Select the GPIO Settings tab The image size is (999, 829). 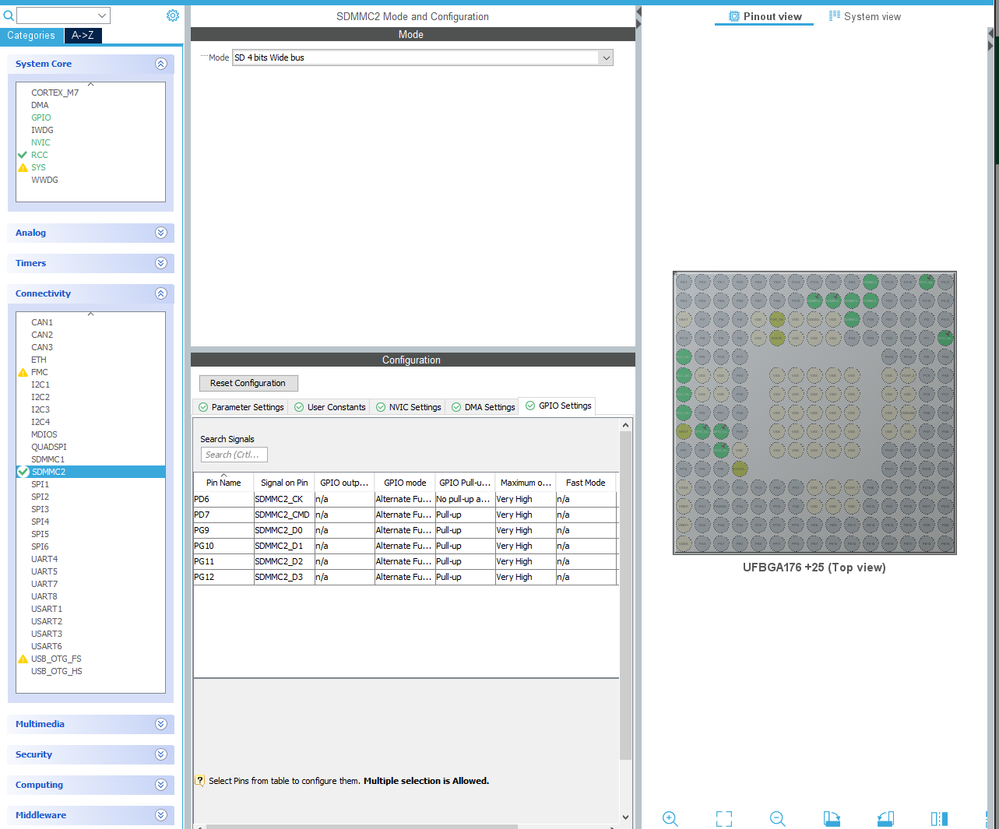click(558, 406)
